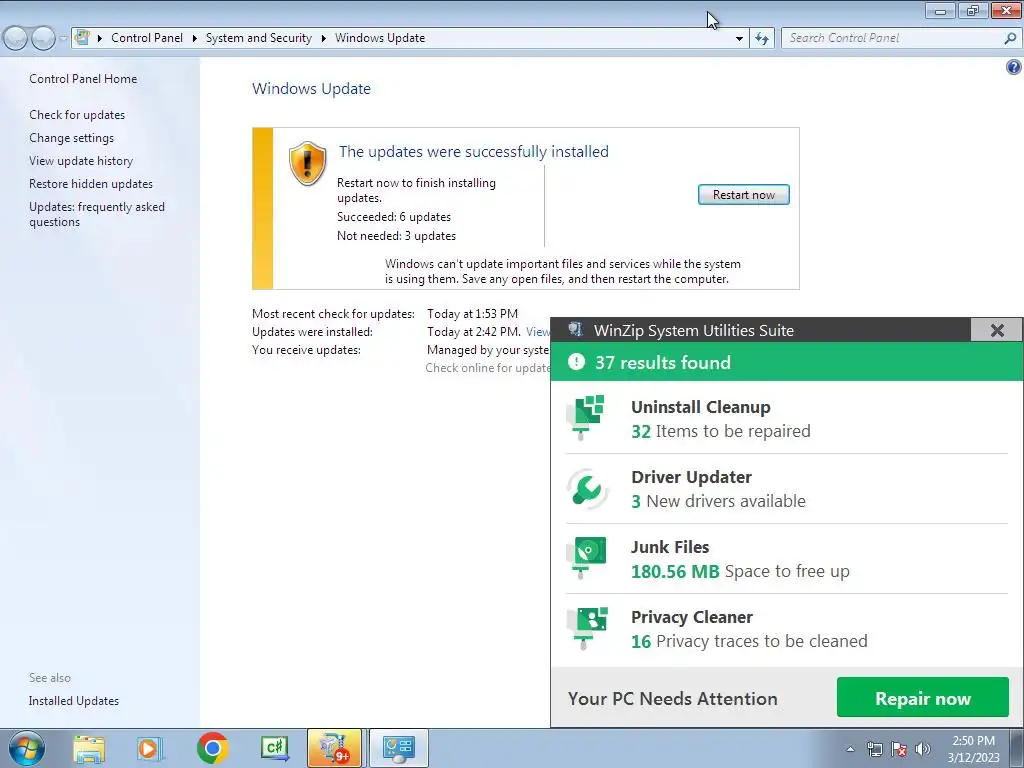This screenshot has height=768, width=1024.
Task: Expand arrow before Control Panel breadcrumb
Action: [100, 38]
